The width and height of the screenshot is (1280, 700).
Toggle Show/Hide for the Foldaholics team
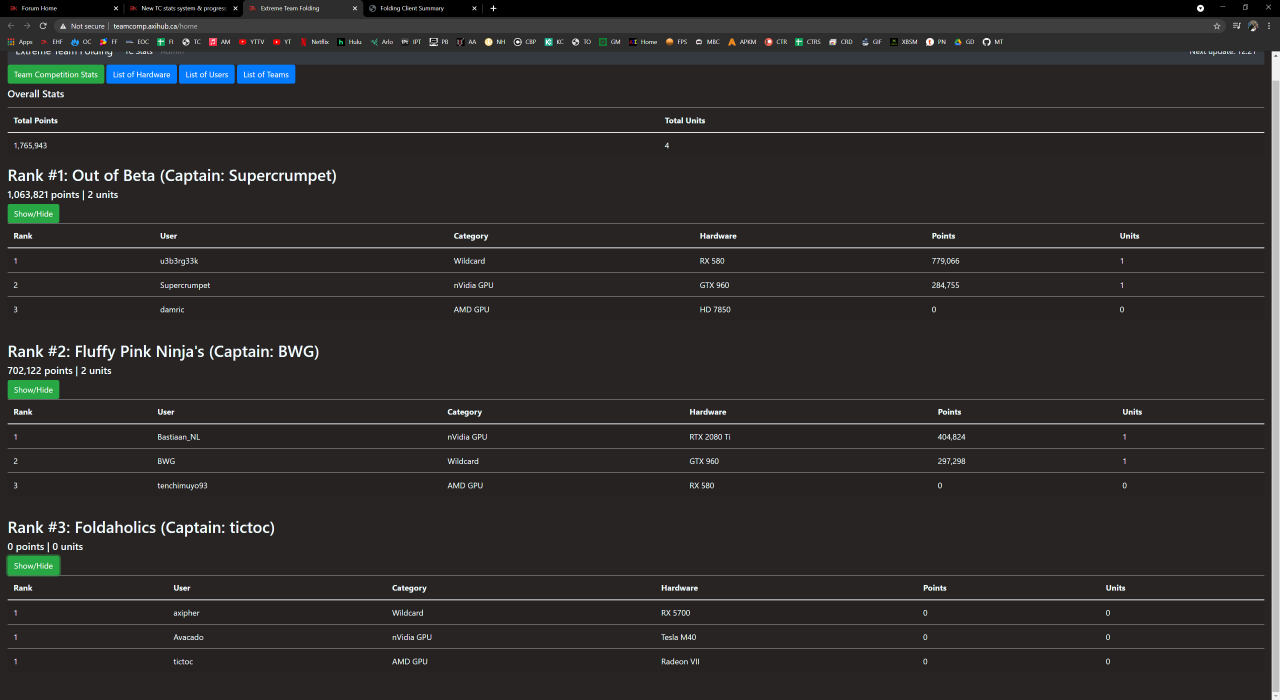pyautogui.click(x=33, y=566)
